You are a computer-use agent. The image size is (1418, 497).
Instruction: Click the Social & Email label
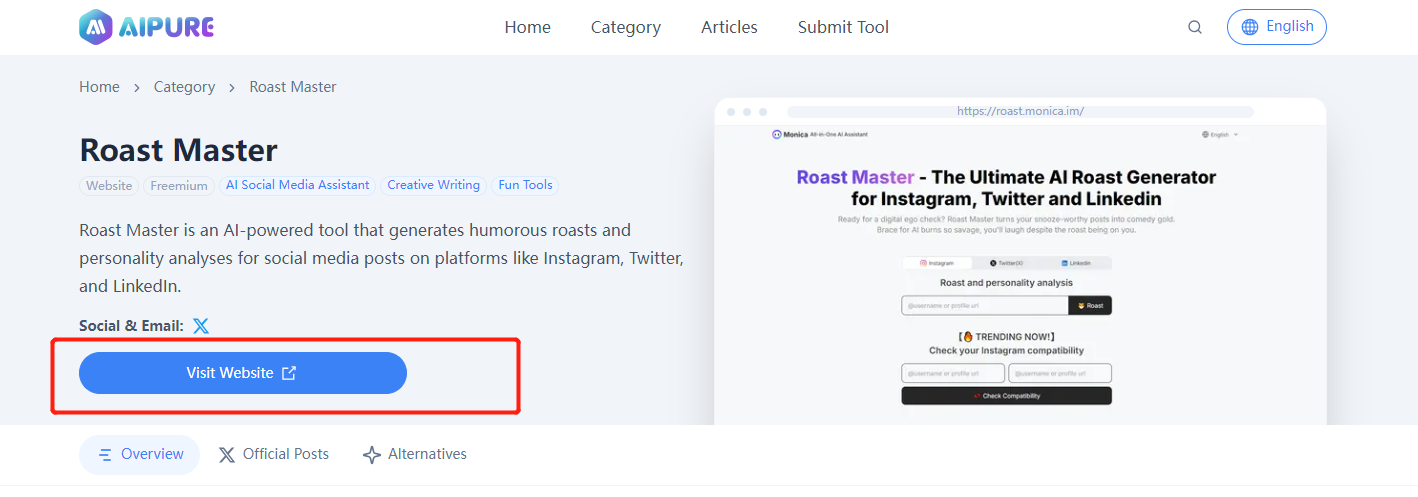[x=131, y=326]
